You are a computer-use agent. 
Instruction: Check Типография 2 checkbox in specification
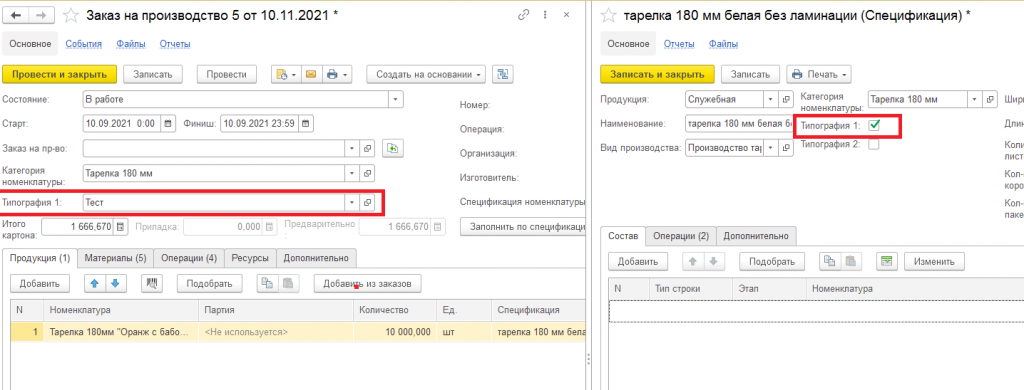click(874, 145)
